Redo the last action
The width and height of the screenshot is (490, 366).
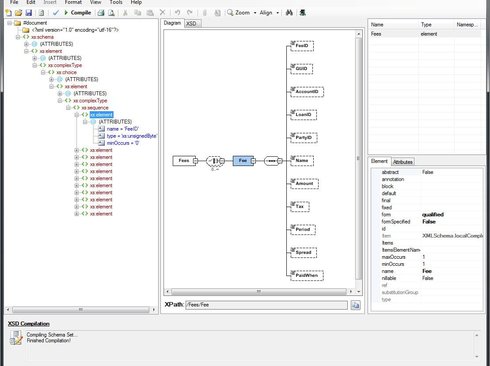tap(190, 13)
